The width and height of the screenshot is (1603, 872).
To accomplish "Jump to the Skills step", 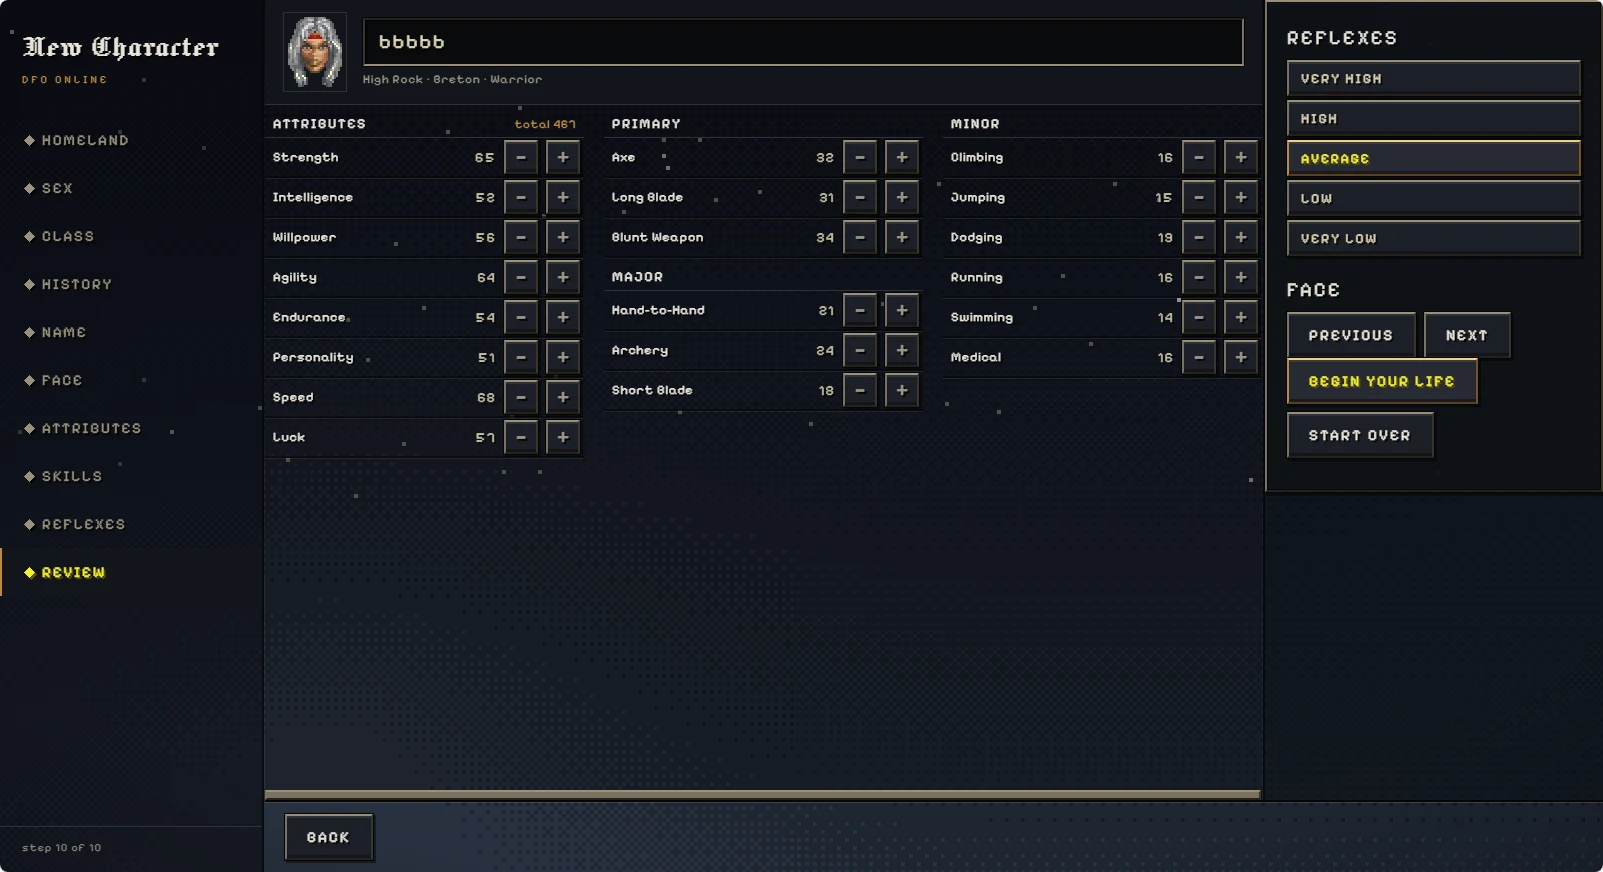I will point(131,476).
